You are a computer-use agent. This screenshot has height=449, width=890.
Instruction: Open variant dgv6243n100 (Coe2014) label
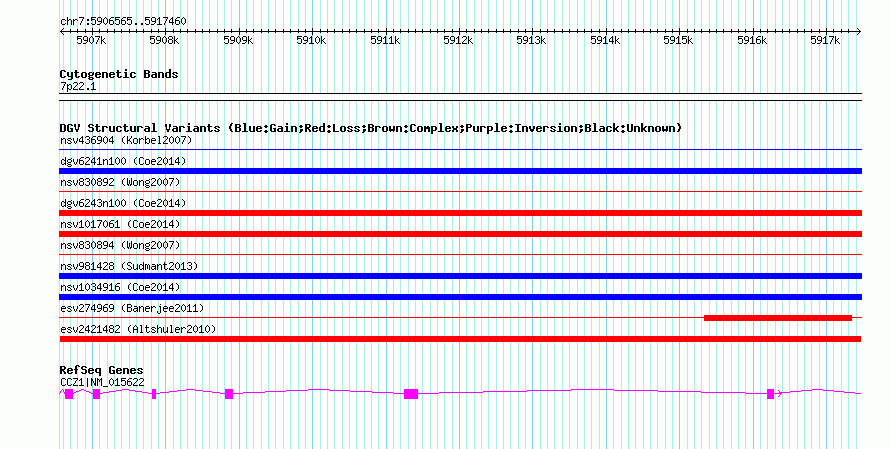(123, 203)
